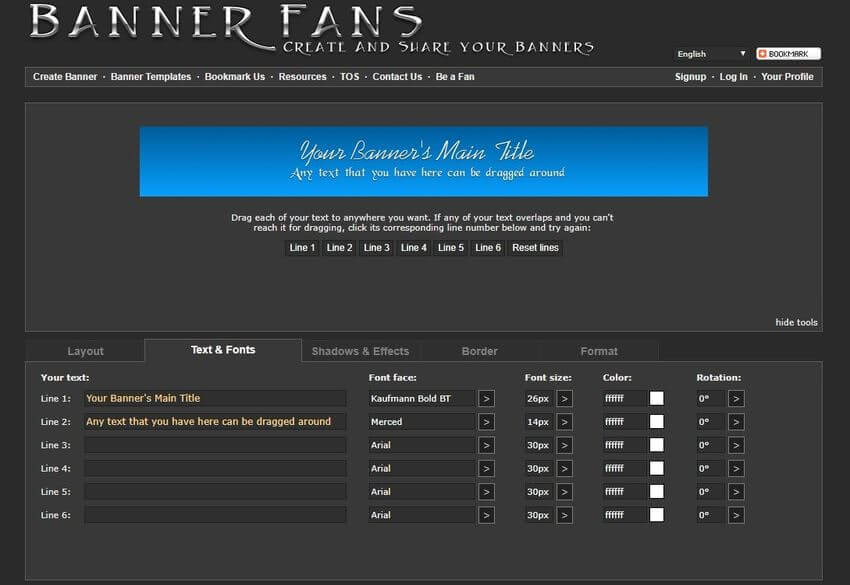This screenshot has height=585, width=850.
Task: Switch to the Layout tab
Action: pos(85,351)
